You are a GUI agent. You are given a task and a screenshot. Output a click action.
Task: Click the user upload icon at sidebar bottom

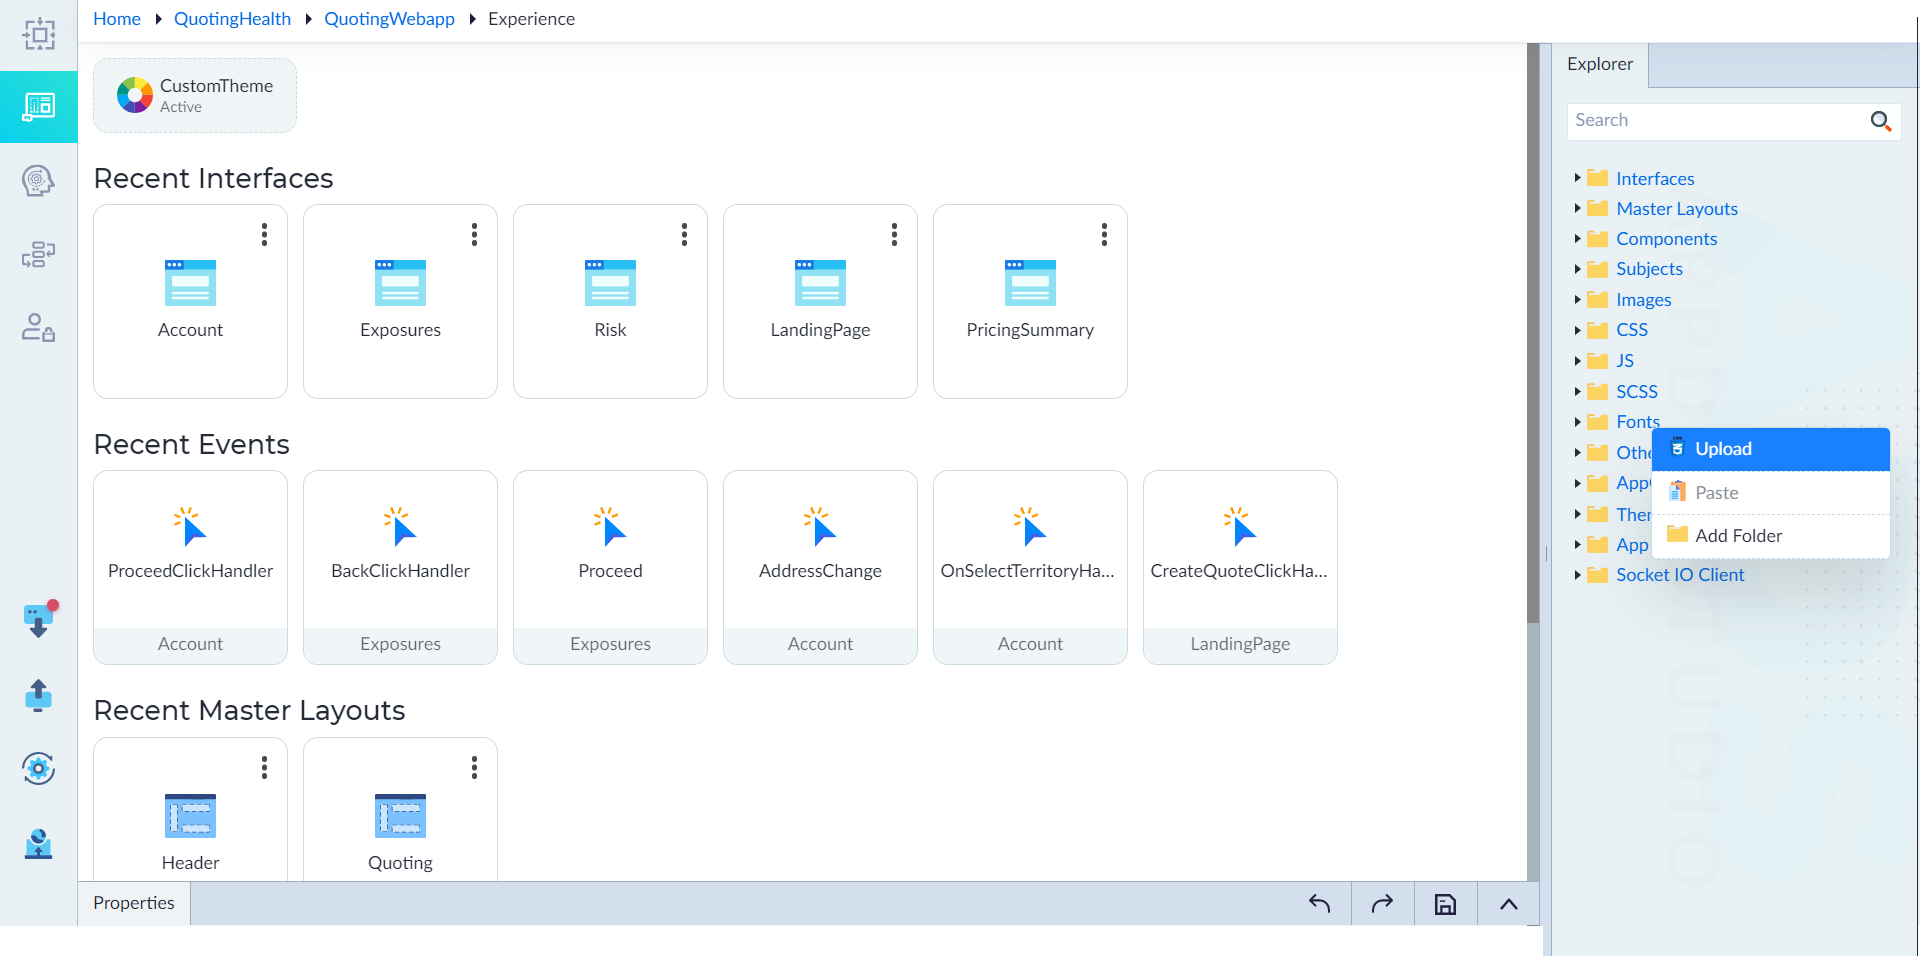click(38, 843)
